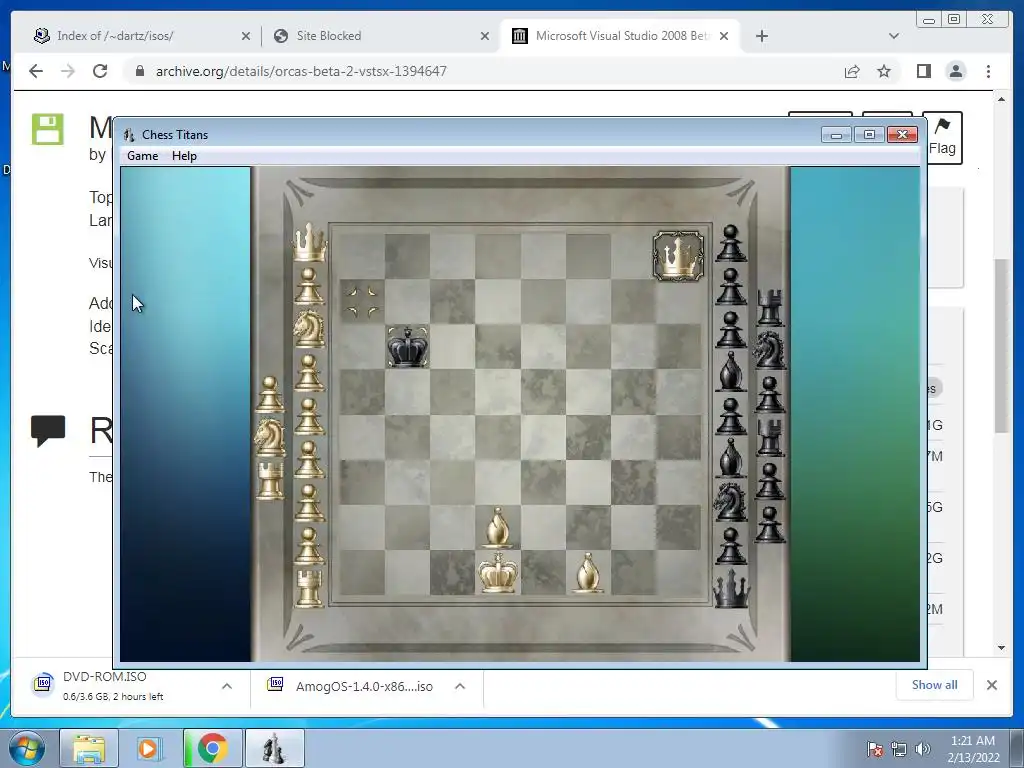Switch to the Index of /~dartz/isos/ tab
This screenshot has width=1024, height=768.
[x=140, y=36]
